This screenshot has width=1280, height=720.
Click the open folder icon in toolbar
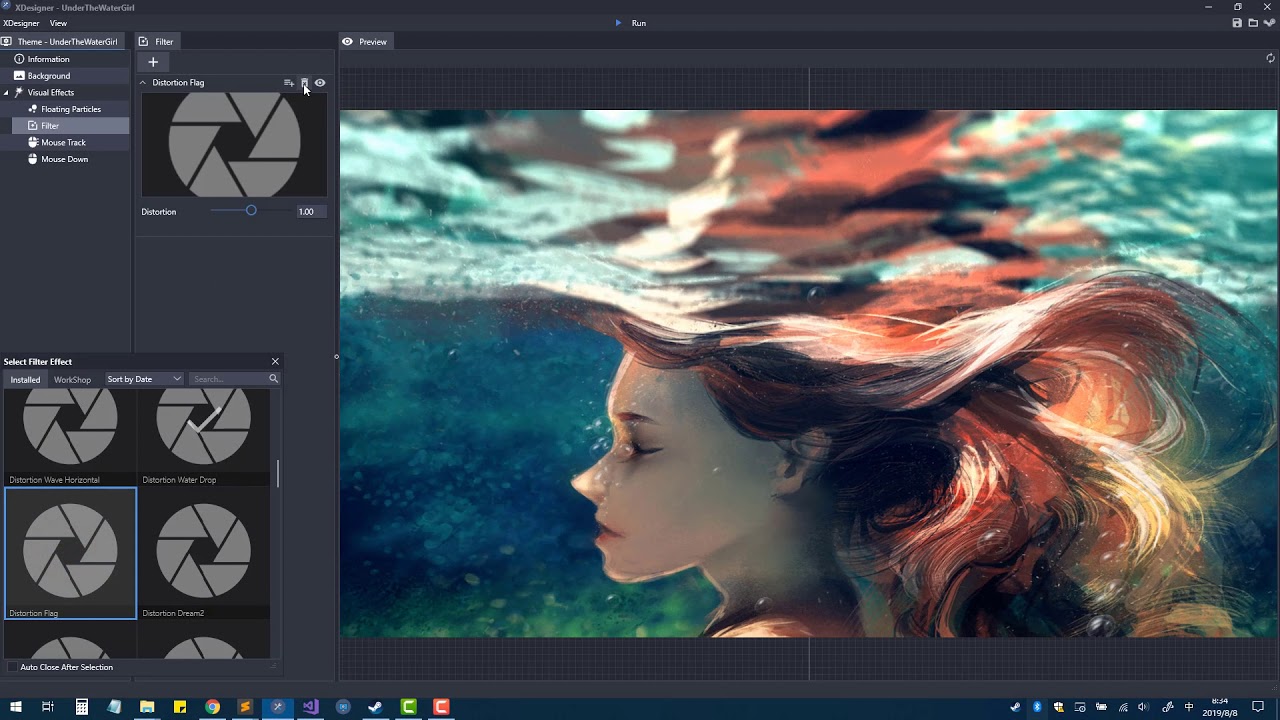tap(1253, 23)
